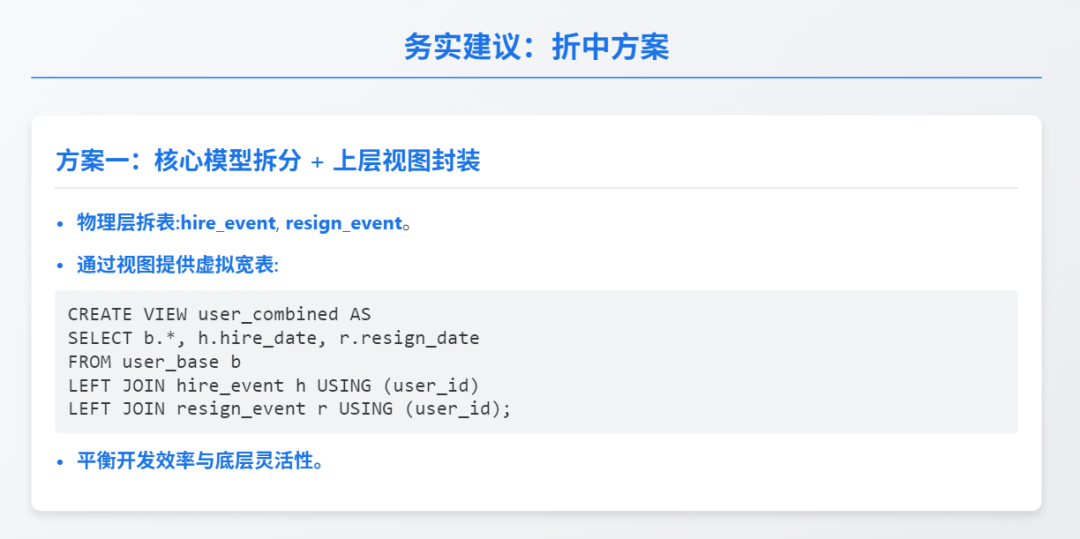Click the bullet 平衡开发效率与底层灵活性
The width and height of the screenshot is (1080, 539).
[199, 461]
